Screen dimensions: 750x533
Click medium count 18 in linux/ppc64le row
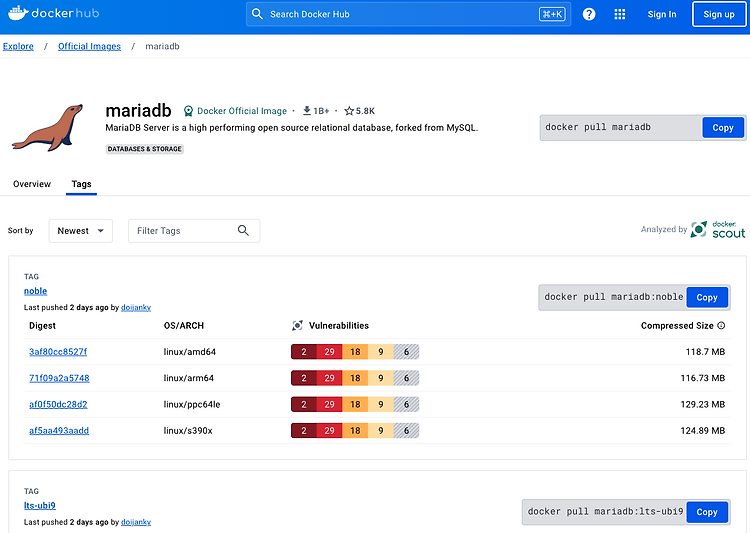[x=355, y=404]
